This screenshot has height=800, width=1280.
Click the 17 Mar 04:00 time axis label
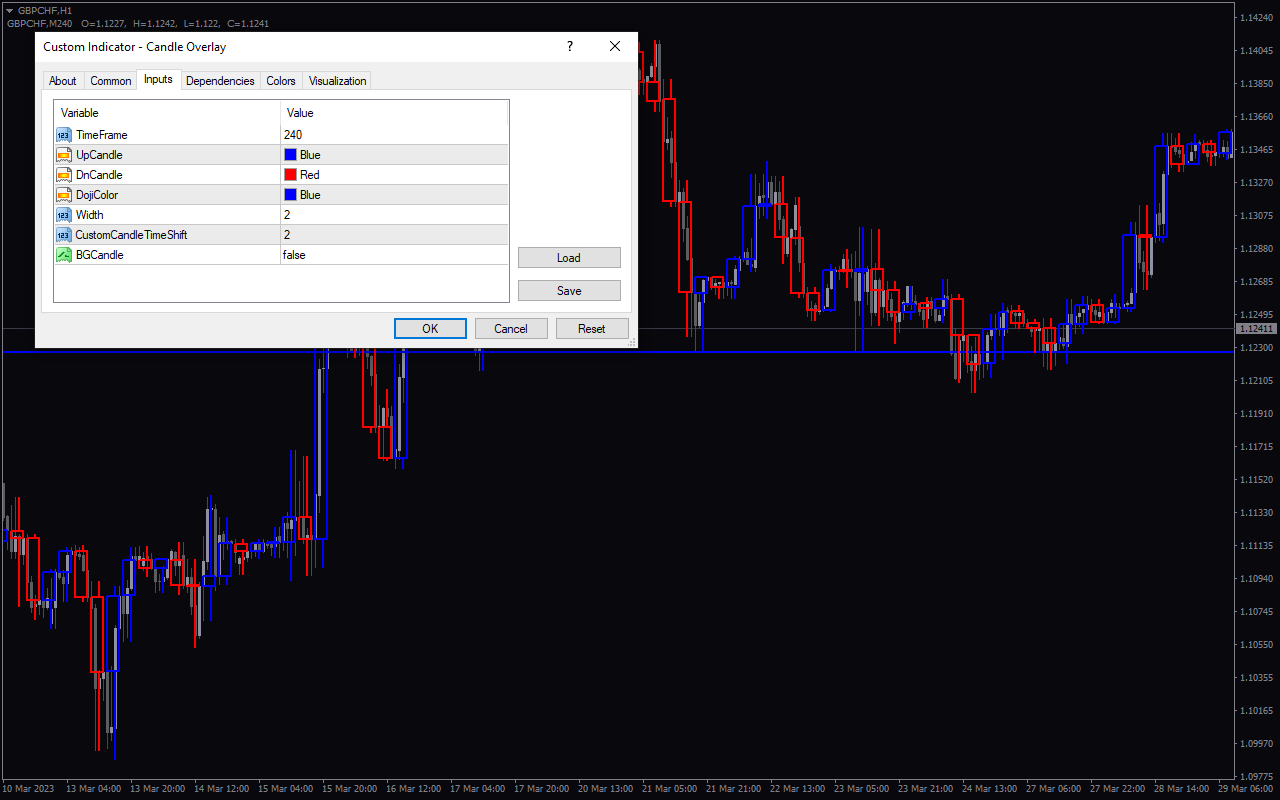[478, 788]
